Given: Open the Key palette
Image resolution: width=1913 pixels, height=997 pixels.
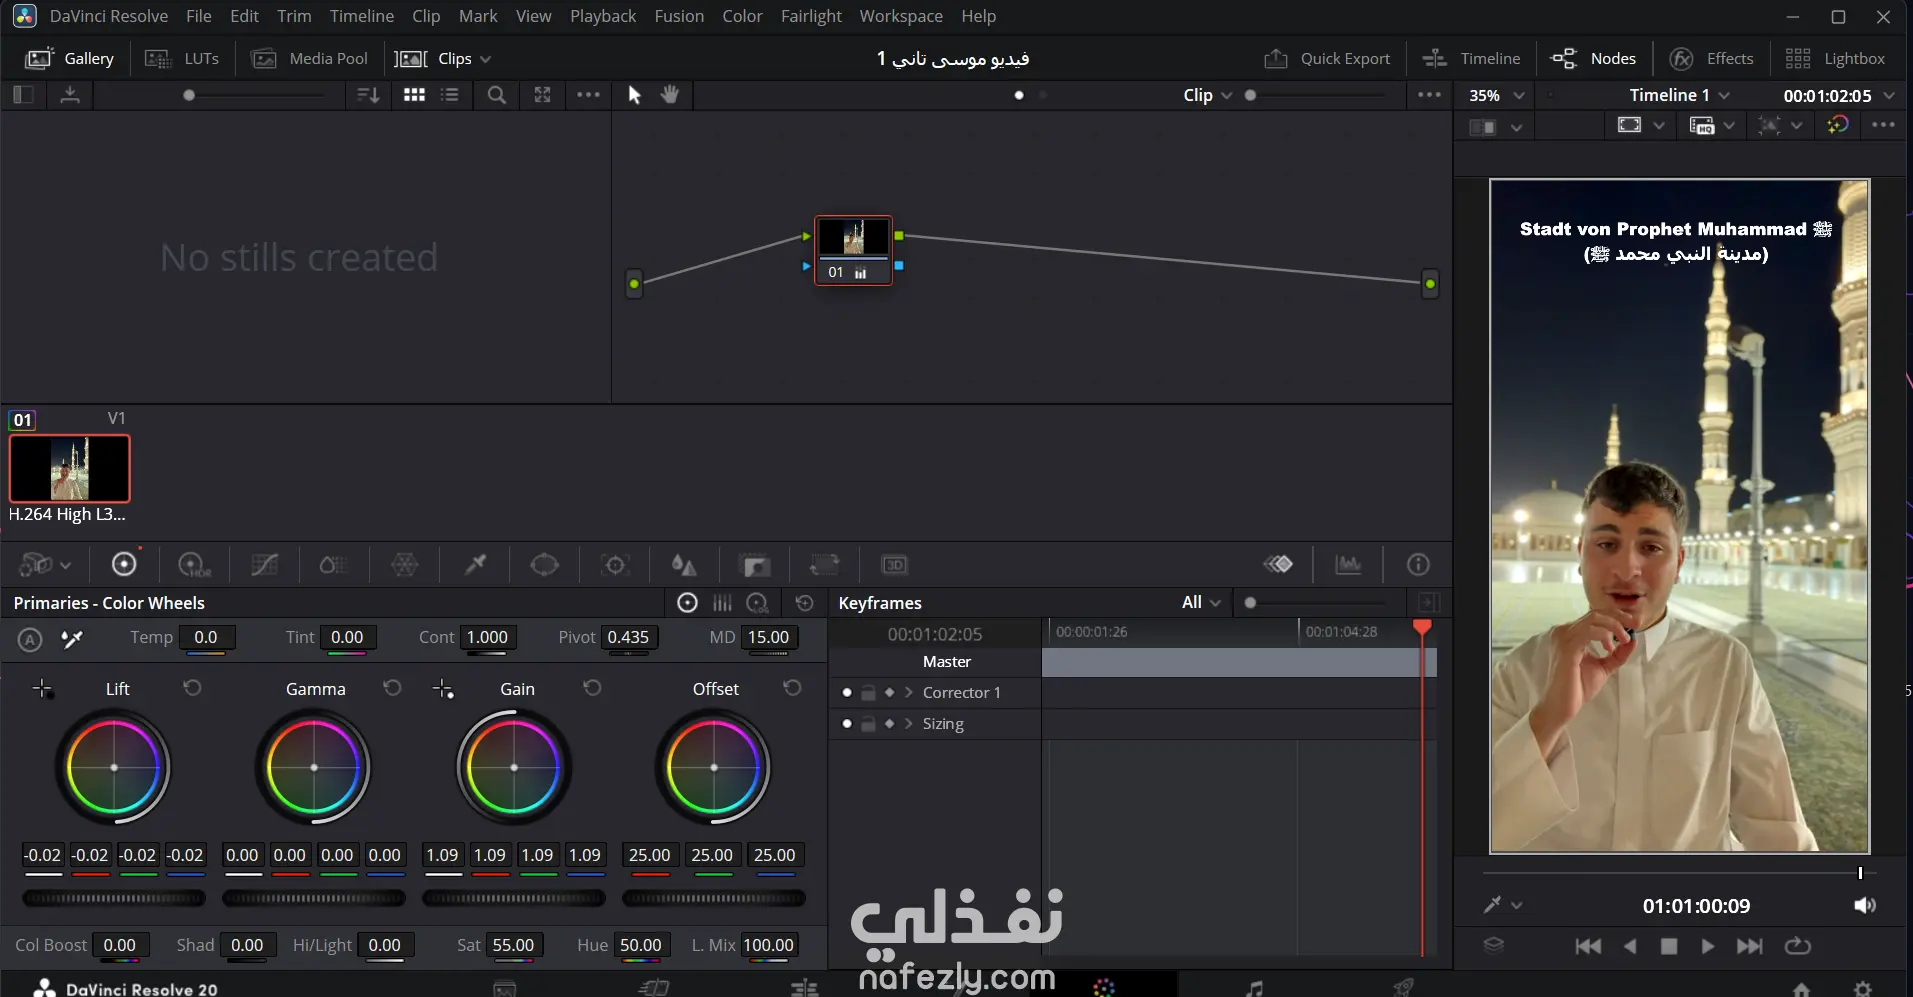Looking at the screenshot, I should coord(755,565).
